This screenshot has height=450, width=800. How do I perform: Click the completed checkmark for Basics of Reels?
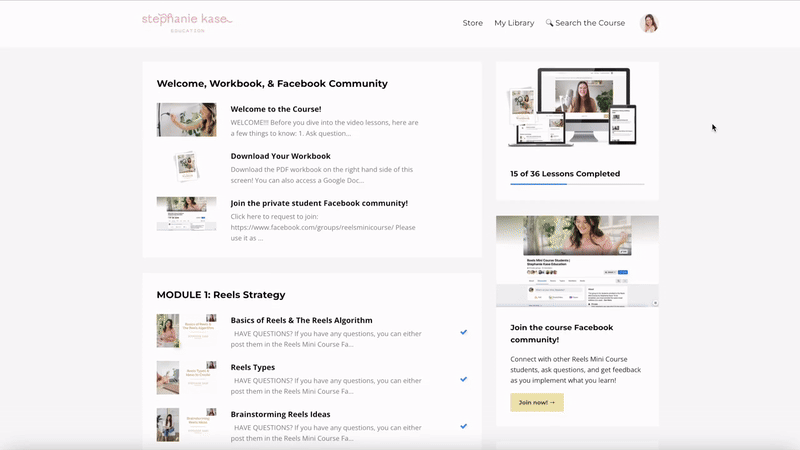coord(463,332)
